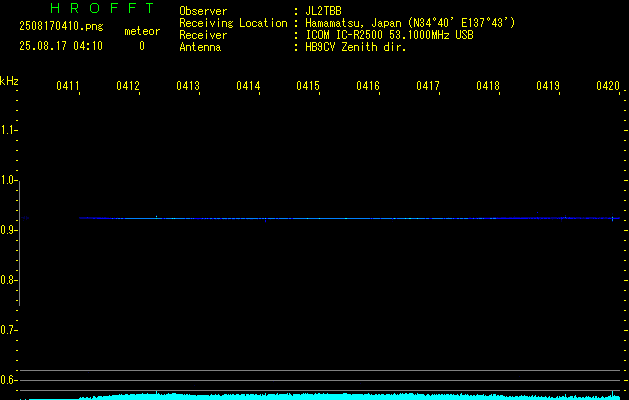Click the 0.7 kHz axis label

click(8, 330)
